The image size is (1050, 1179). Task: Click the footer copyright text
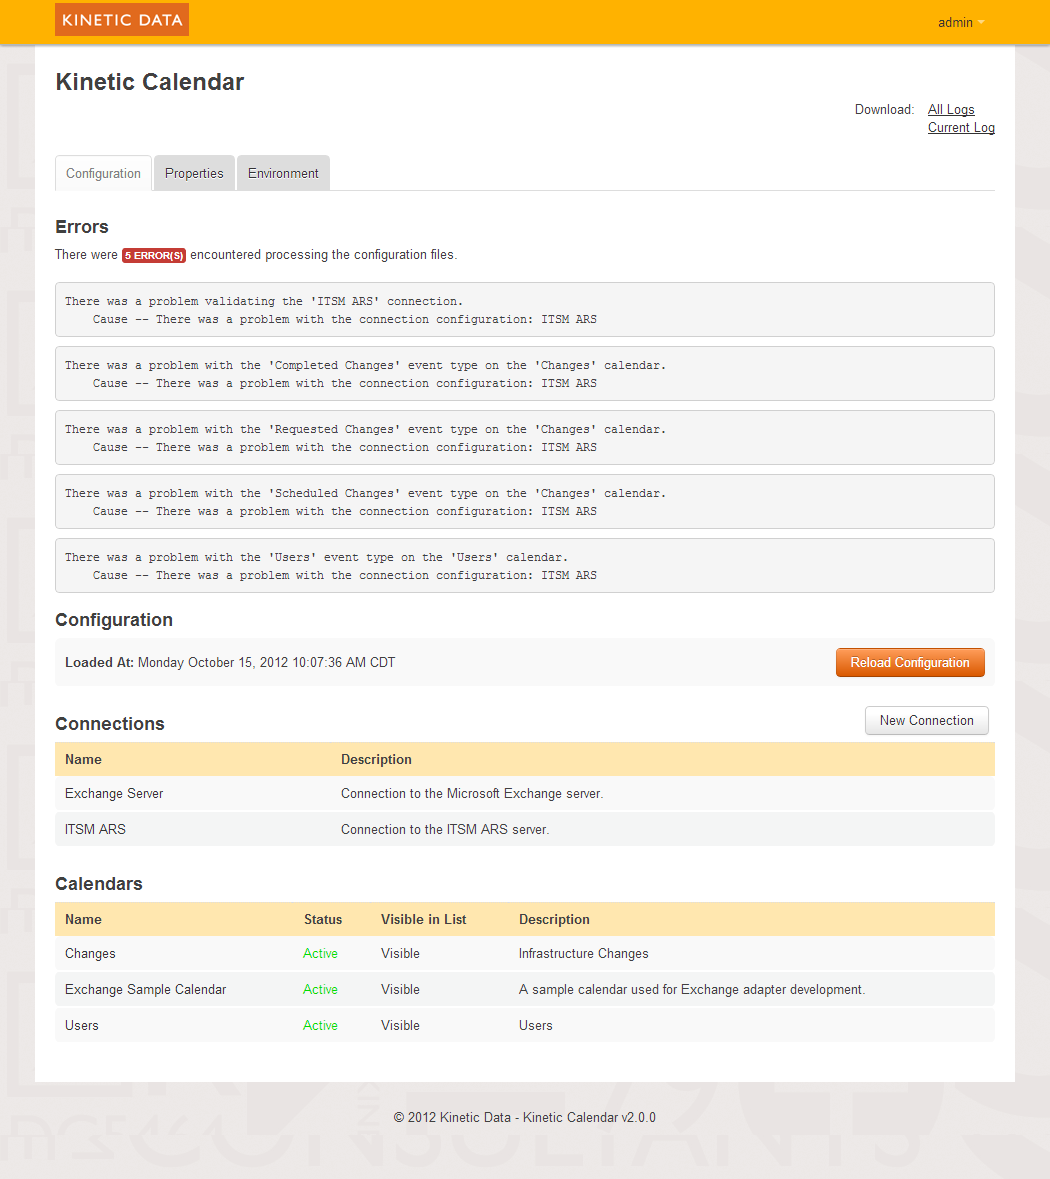click(525, 1117)
